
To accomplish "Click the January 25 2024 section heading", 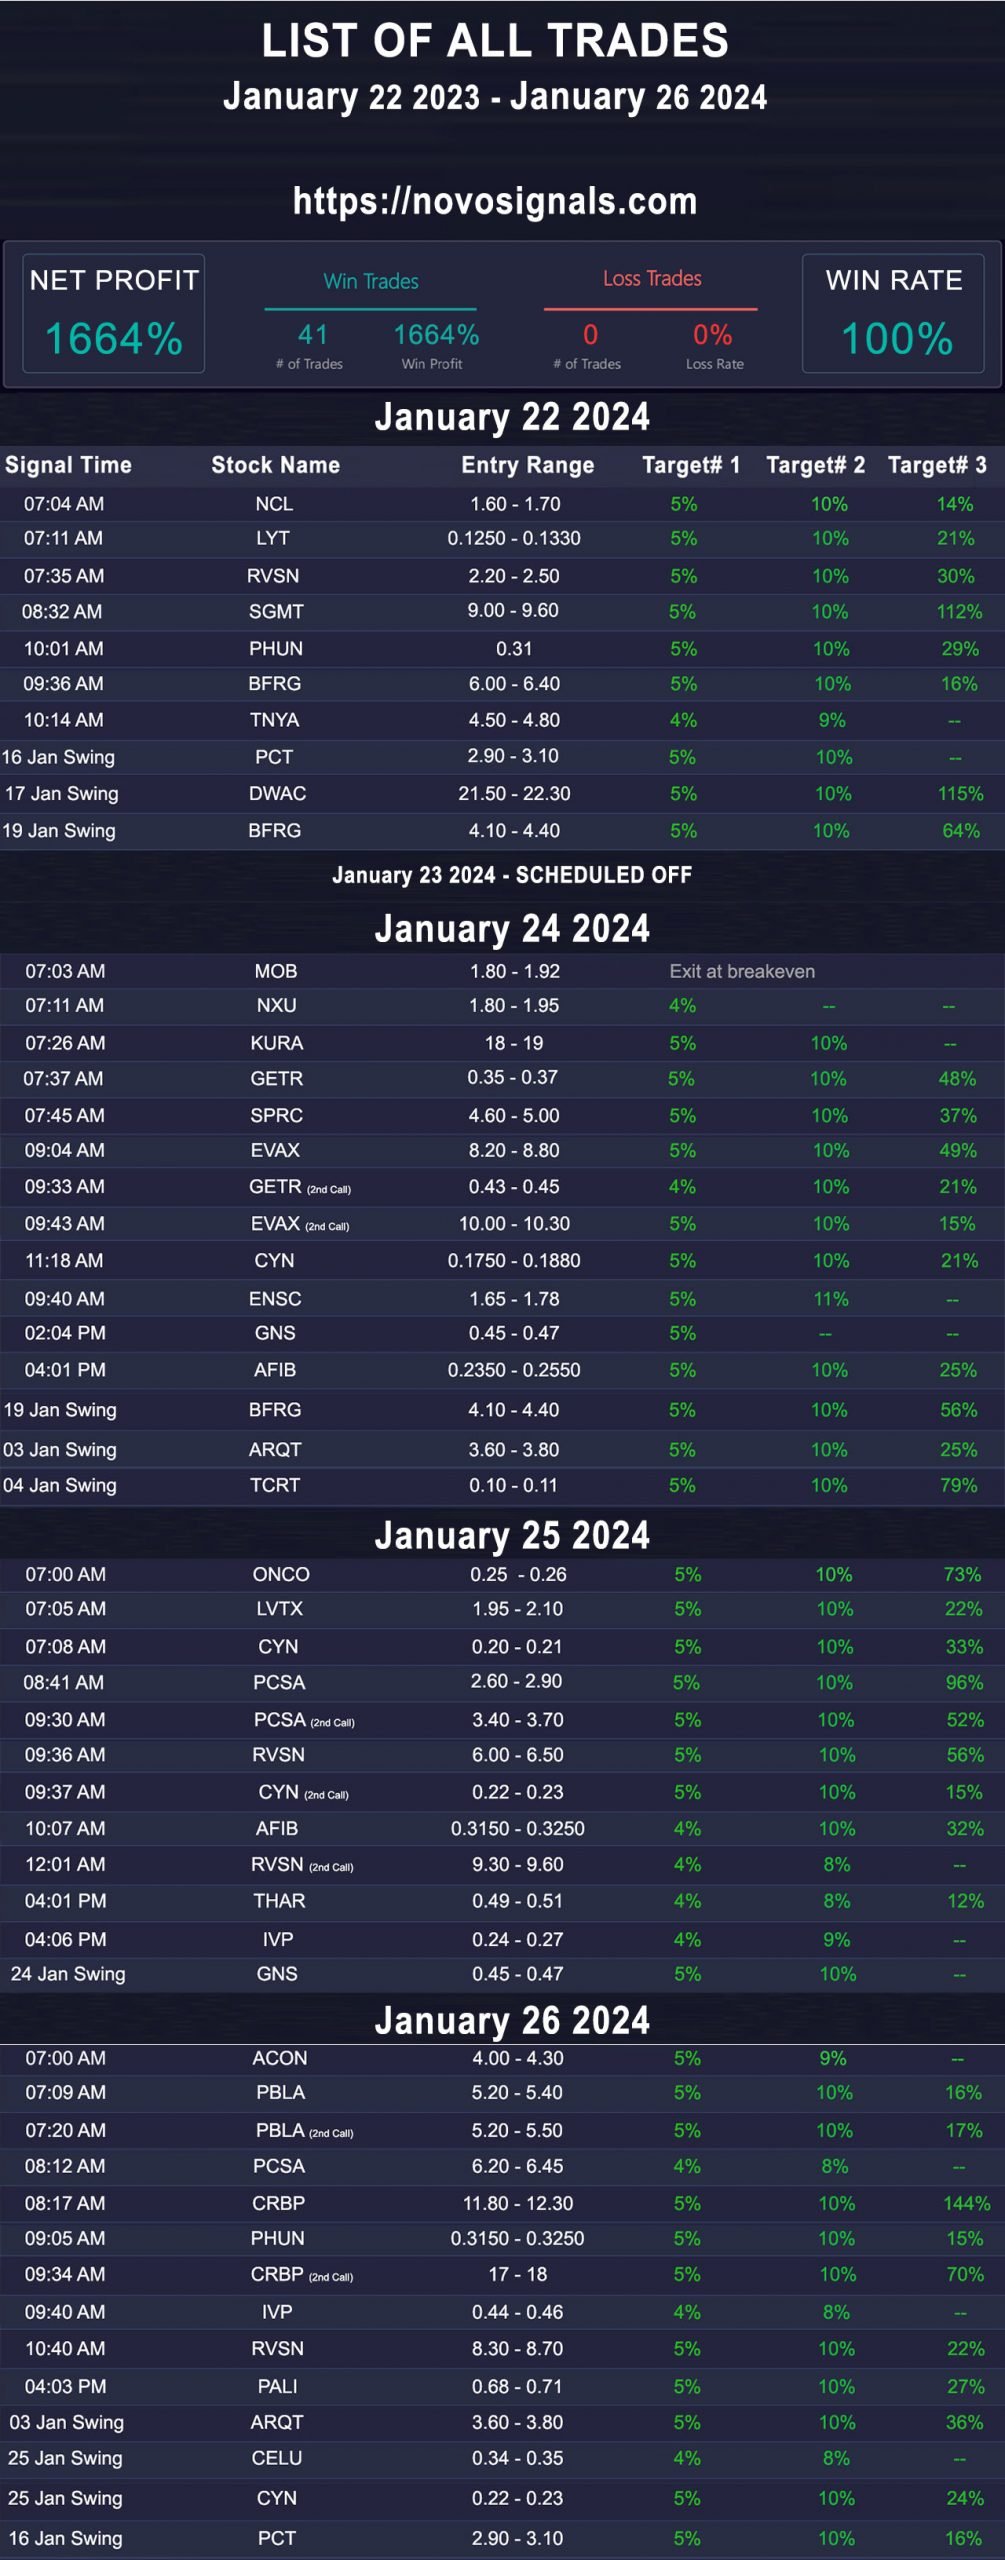I will click(512, 1535).
